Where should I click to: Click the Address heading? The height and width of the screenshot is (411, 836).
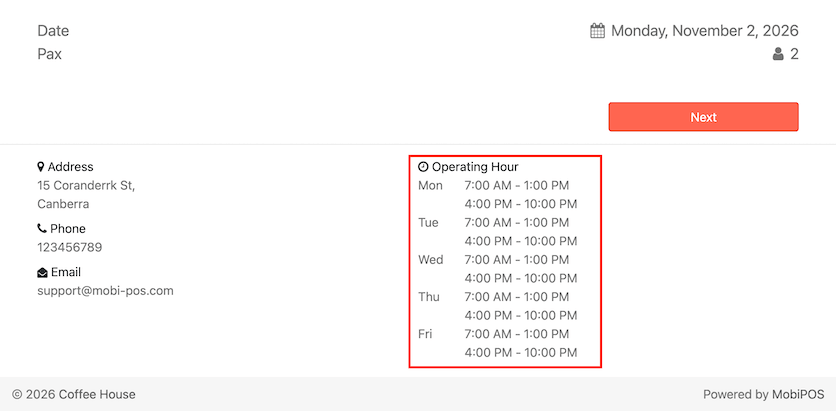[70, 167]
